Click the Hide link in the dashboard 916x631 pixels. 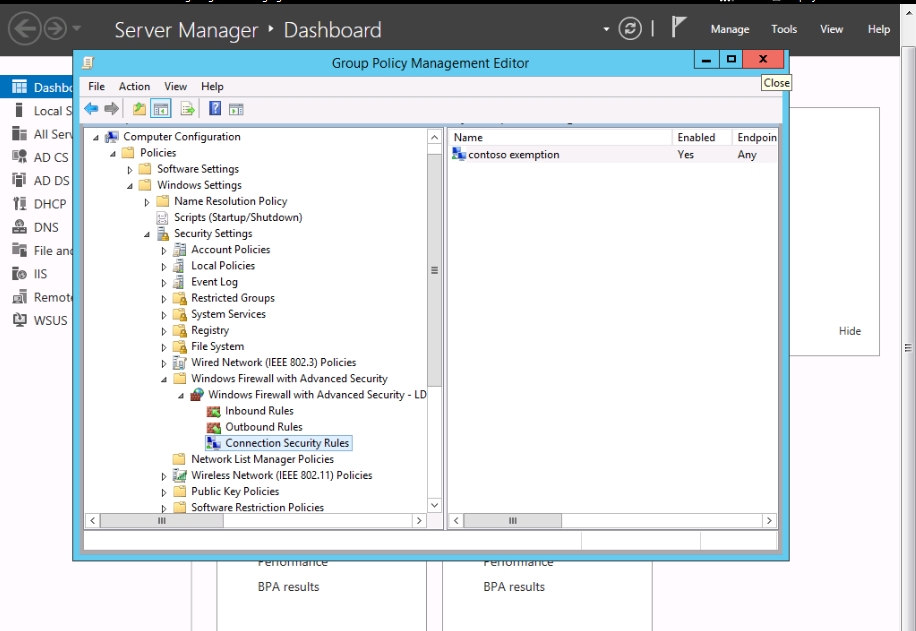849,331
